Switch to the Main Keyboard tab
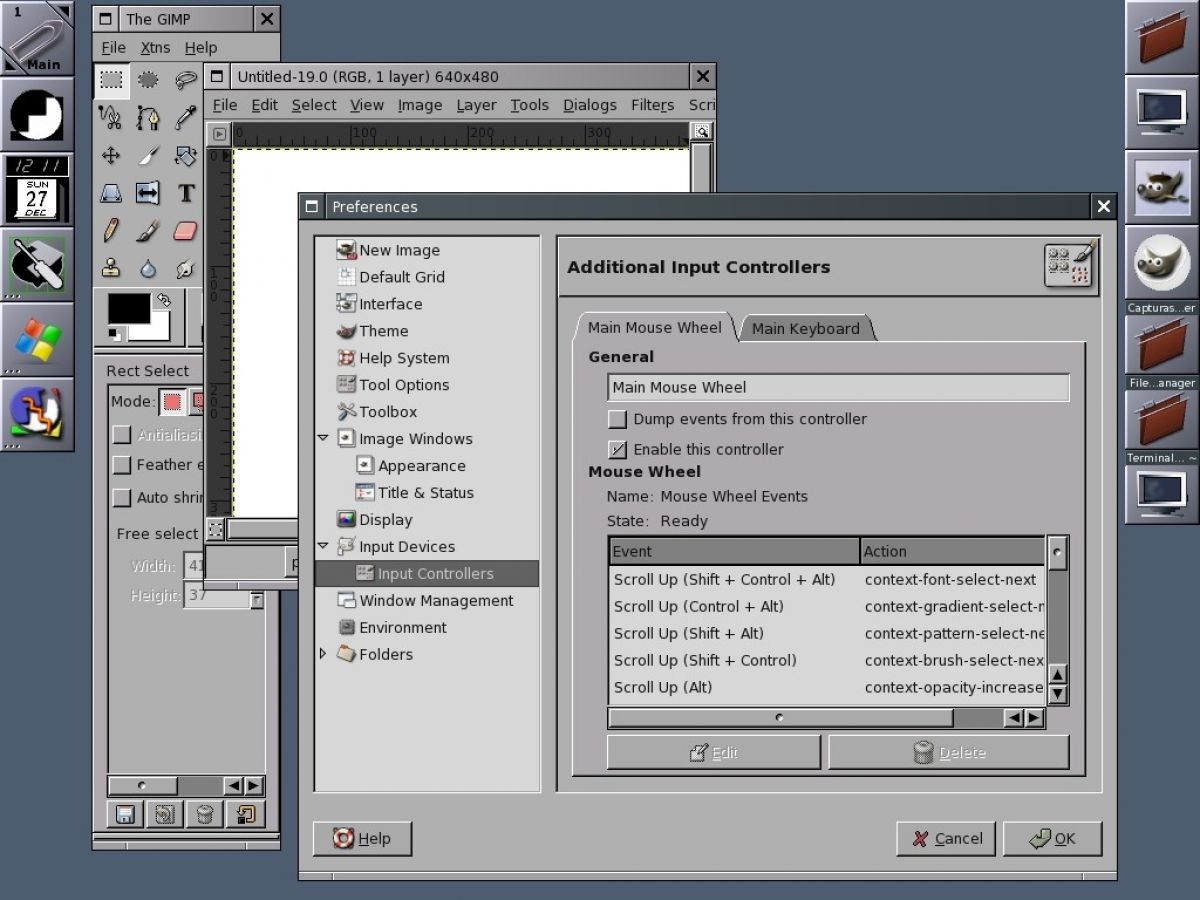Viewport: 1200px width, 900px height. [x=806, y=328]
